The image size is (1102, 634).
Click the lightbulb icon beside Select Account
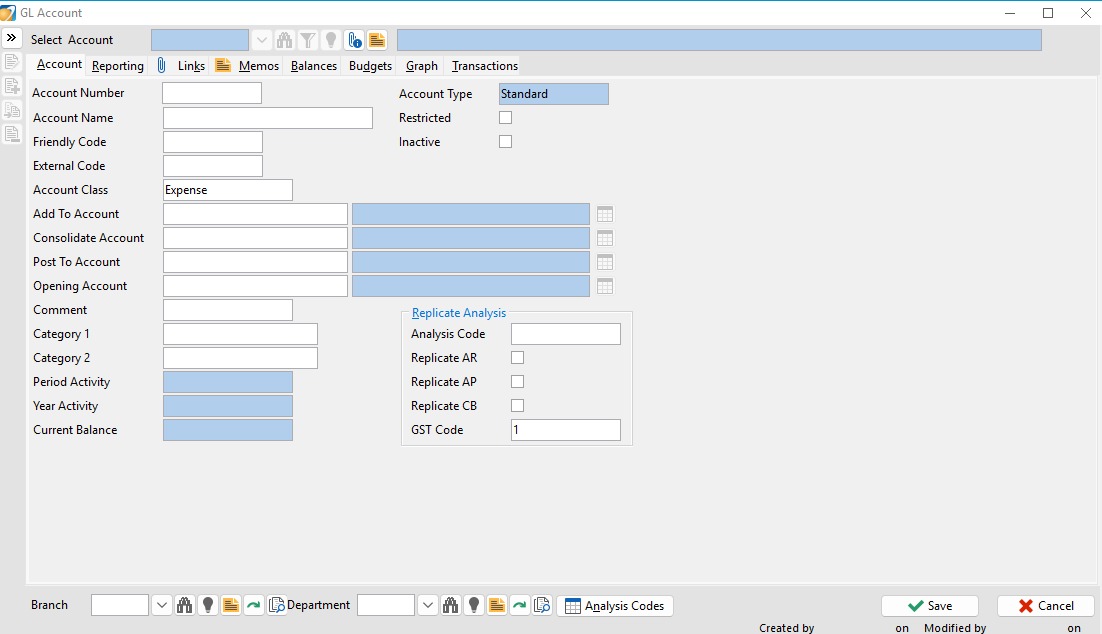330,40
